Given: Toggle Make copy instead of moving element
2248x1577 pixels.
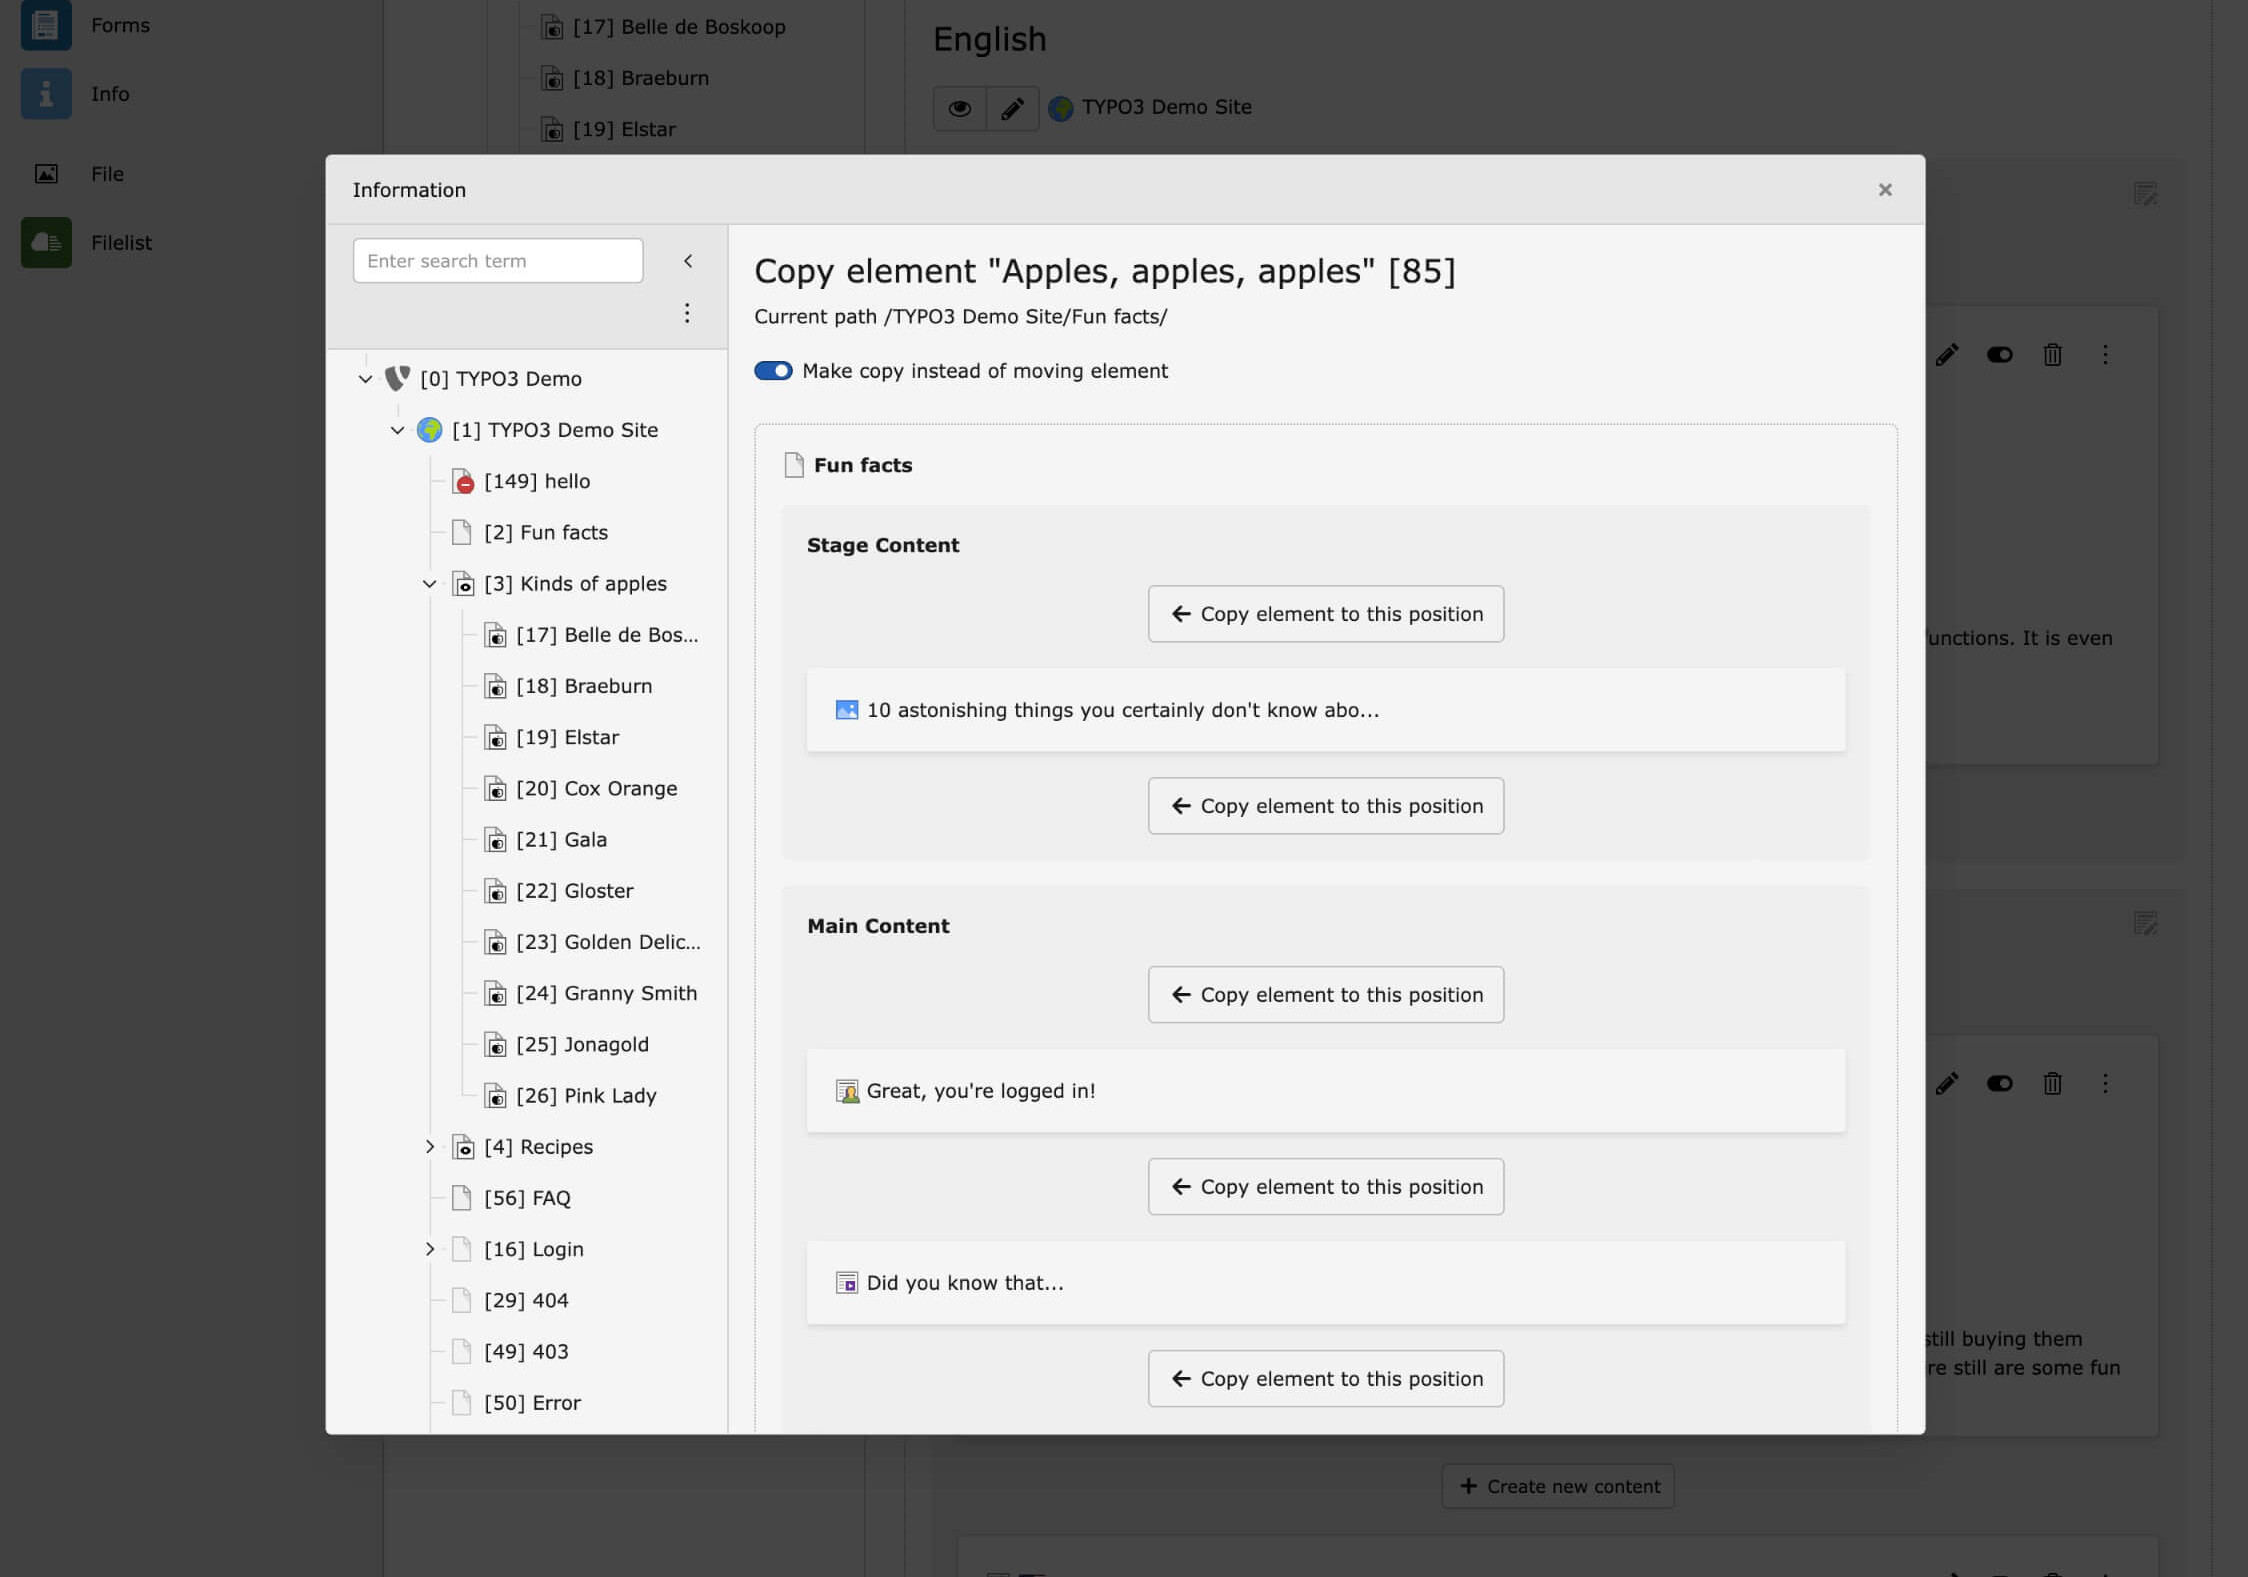Looking at the screenshot, I should [773, 371].
